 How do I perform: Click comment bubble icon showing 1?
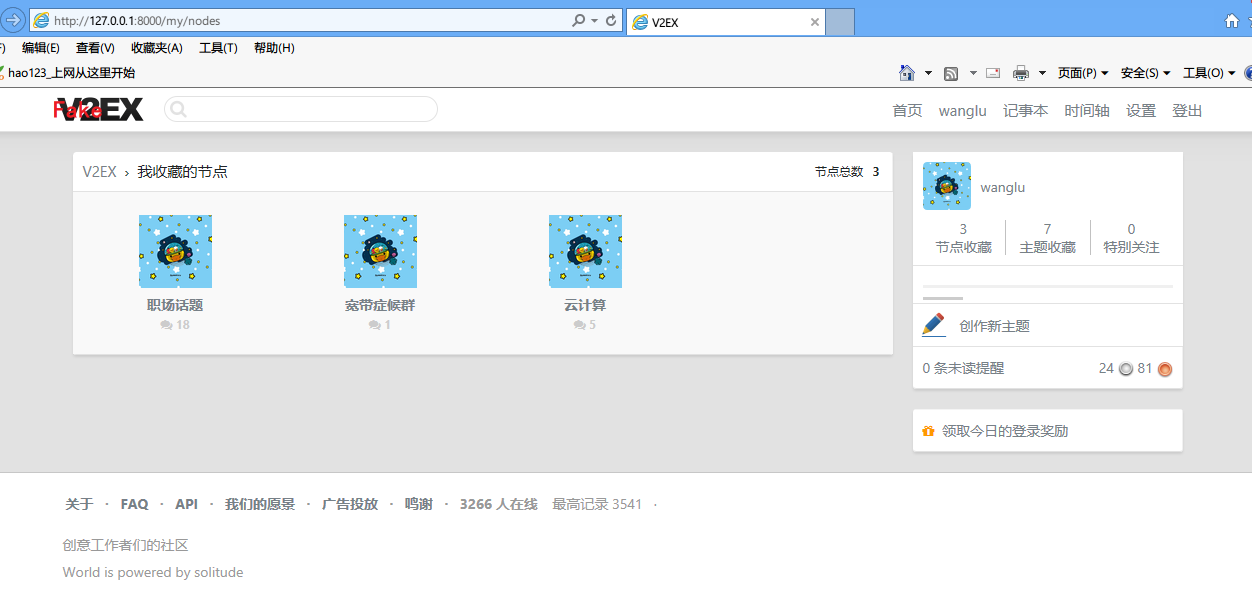375,325
